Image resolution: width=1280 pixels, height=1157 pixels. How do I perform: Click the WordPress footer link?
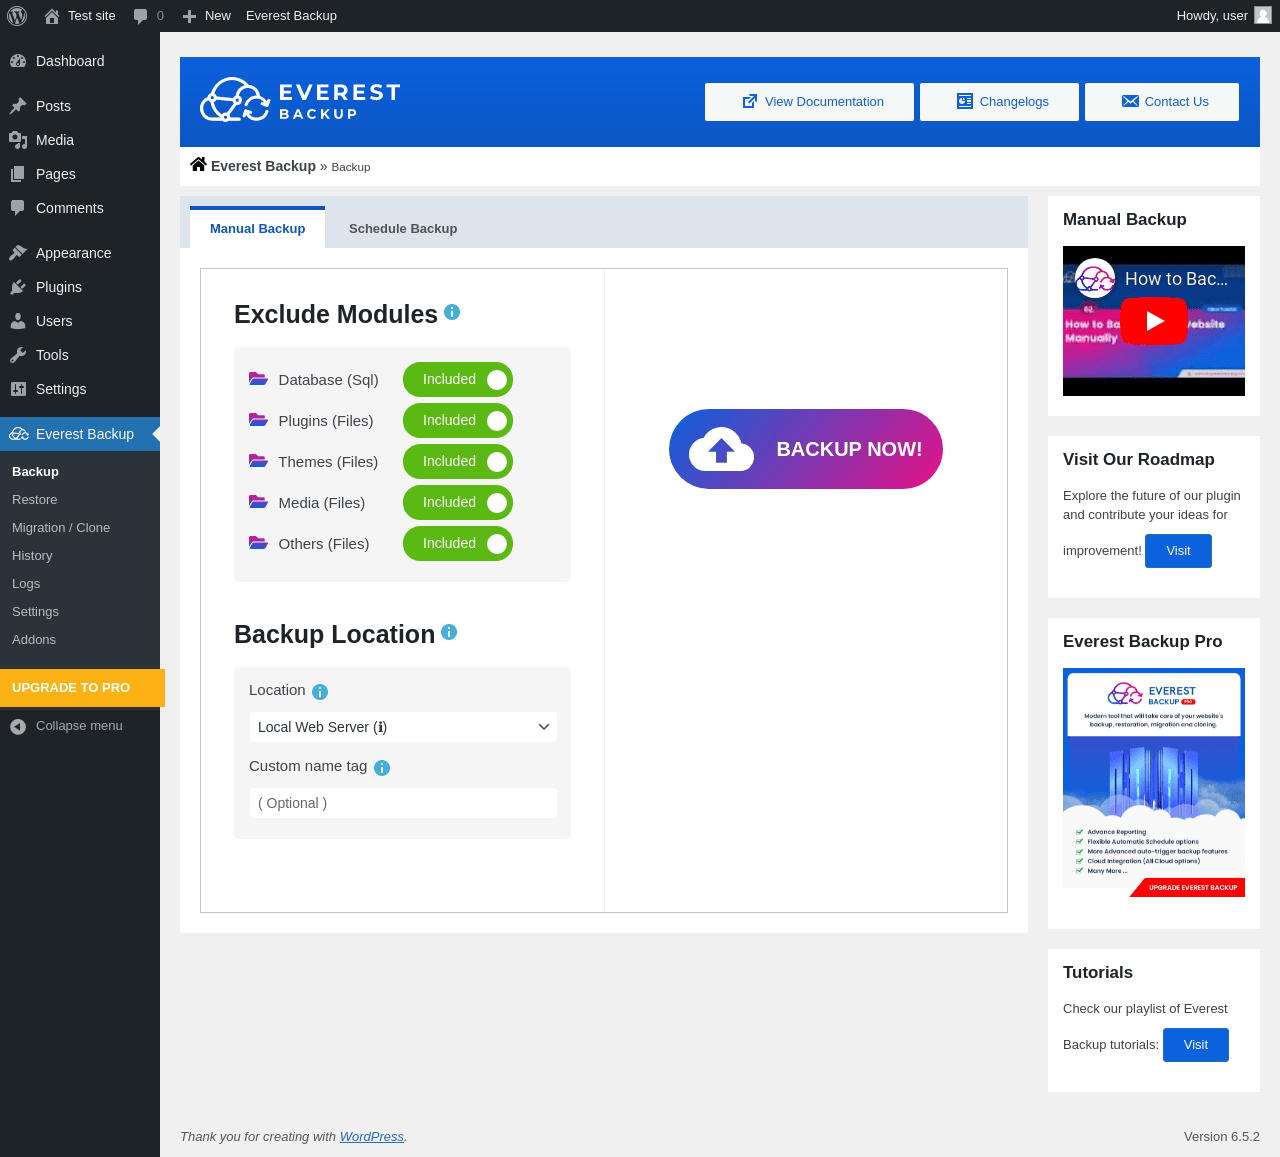372,1137
